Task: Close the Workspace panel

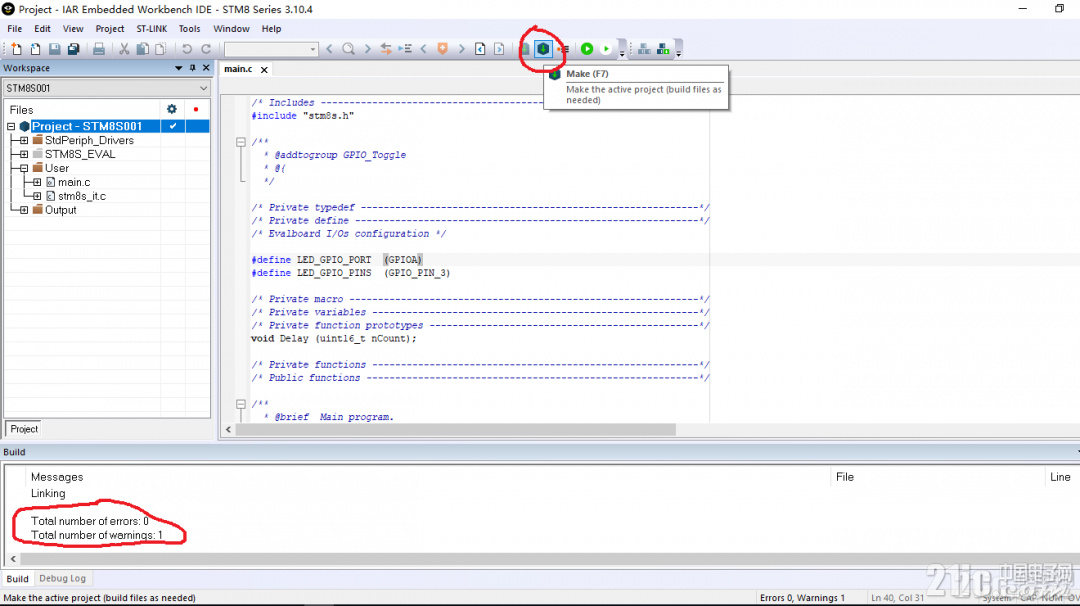Action: 206,68
